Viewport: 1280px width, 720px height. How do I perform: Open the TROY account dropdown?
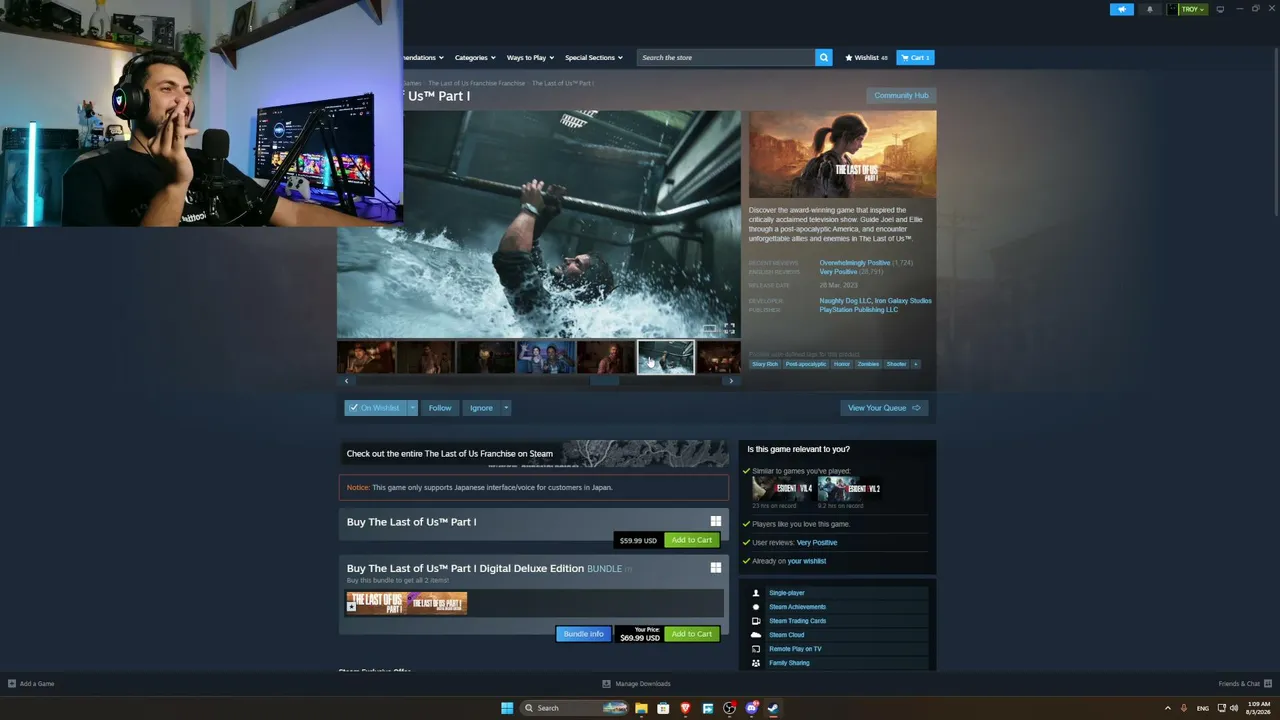coord(1187,9)
